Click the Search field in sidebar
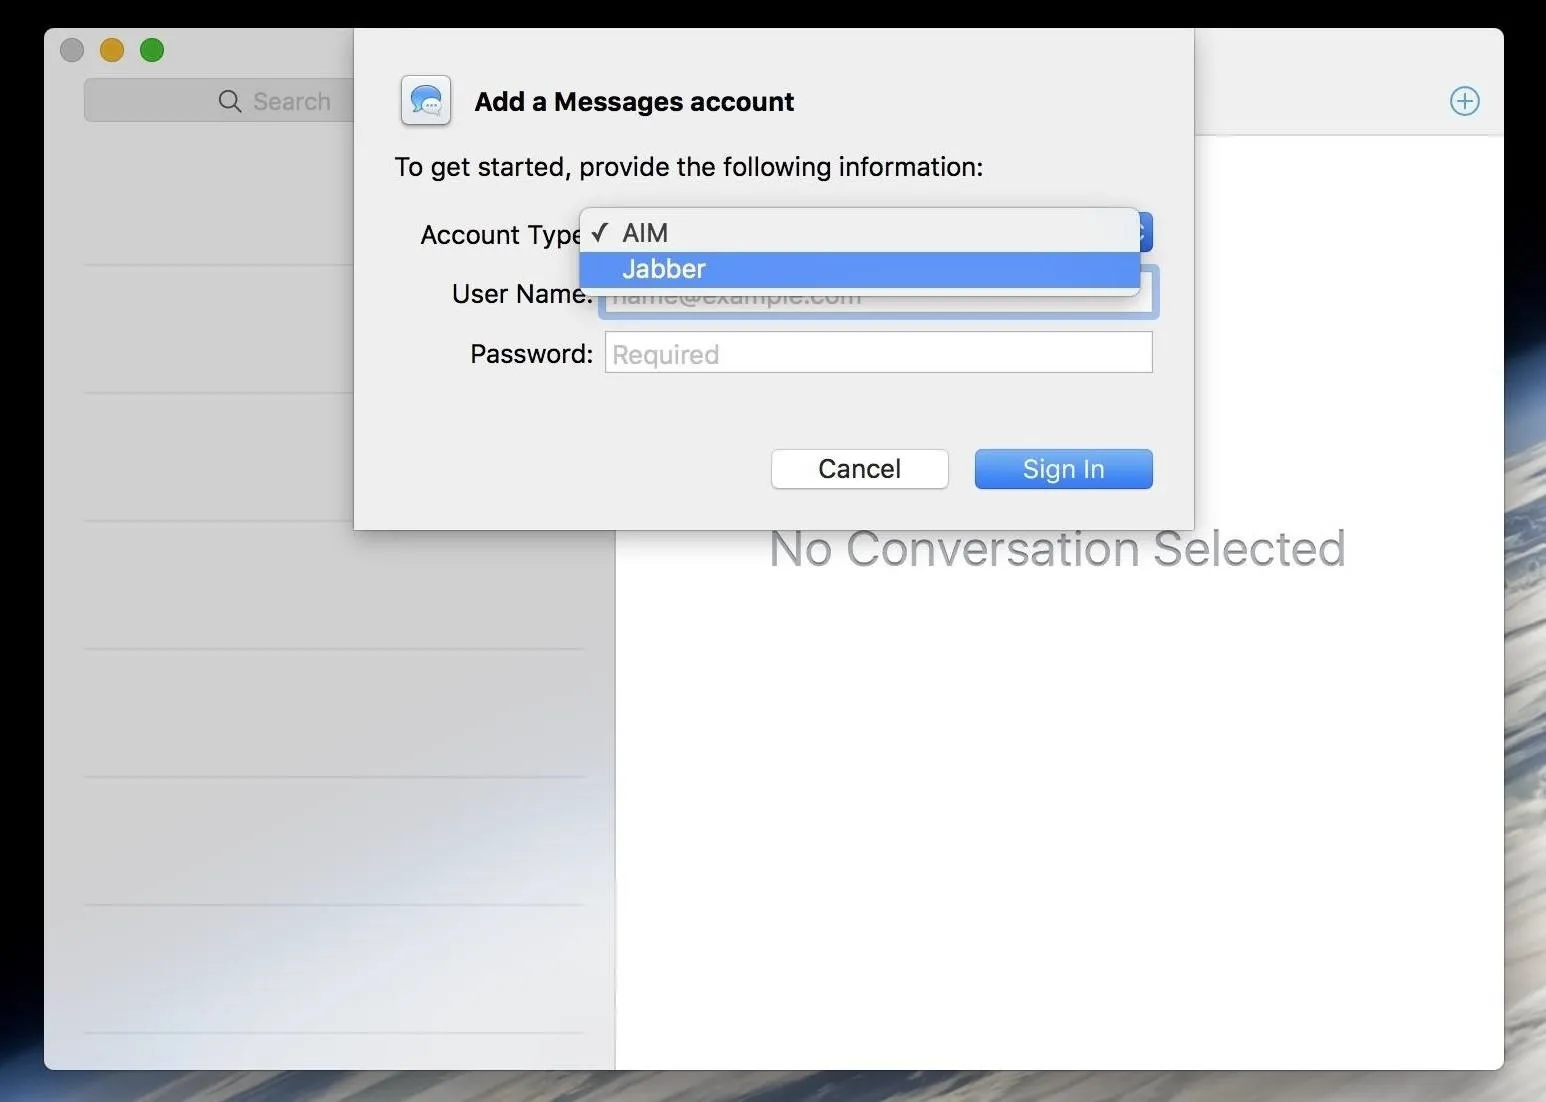The height and width of the screenshot is (1102, 1546). click(219, 101)
